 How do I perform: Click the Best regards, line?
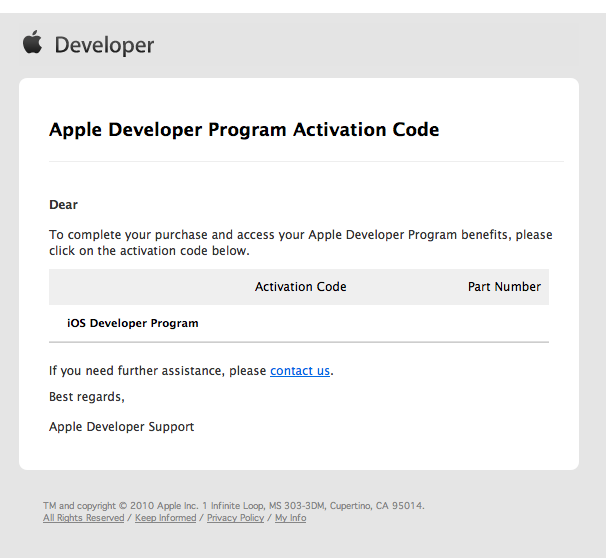point(87,397)
